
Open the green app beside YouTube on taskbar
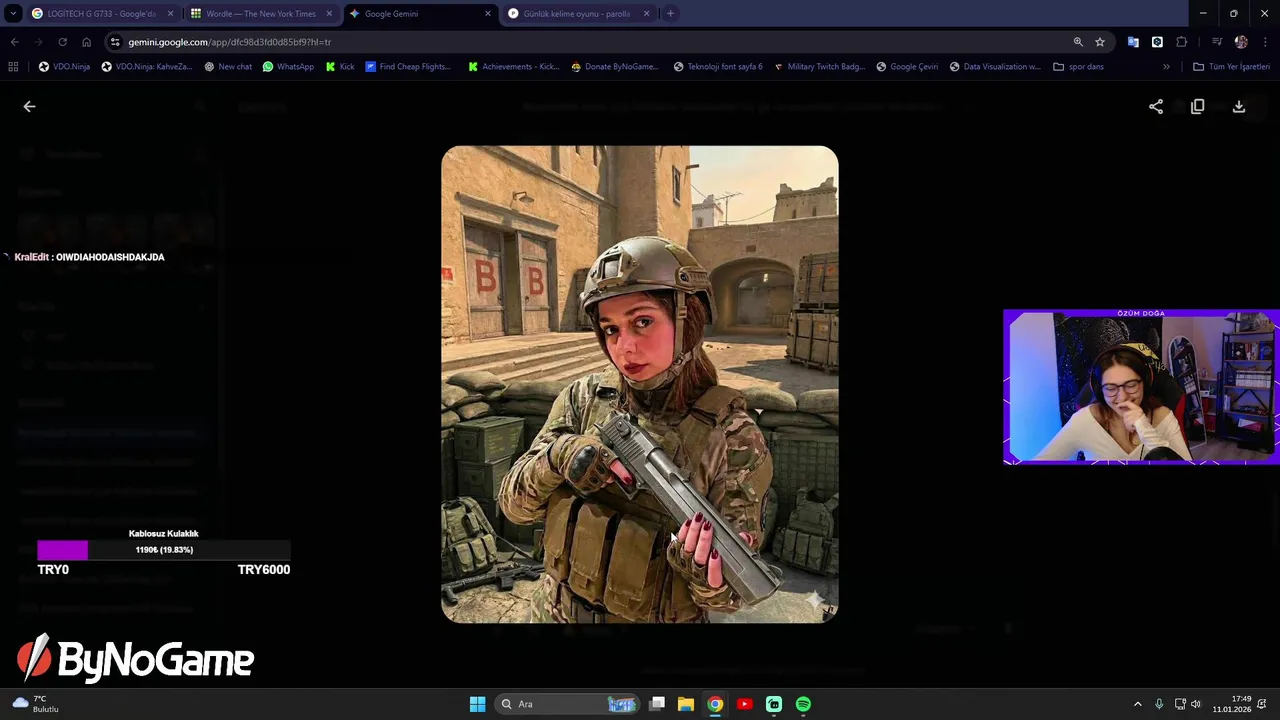(774, 704)
